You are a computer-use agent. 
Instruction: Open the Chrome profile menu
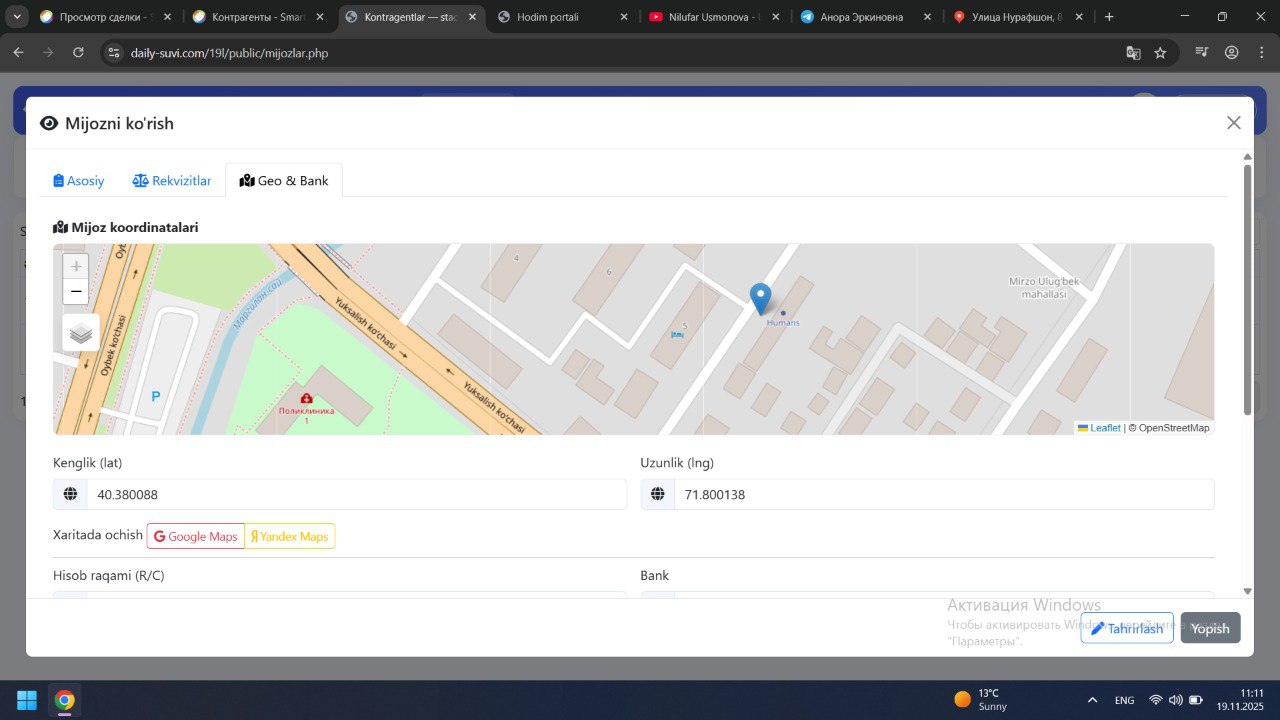point(1232,53)
